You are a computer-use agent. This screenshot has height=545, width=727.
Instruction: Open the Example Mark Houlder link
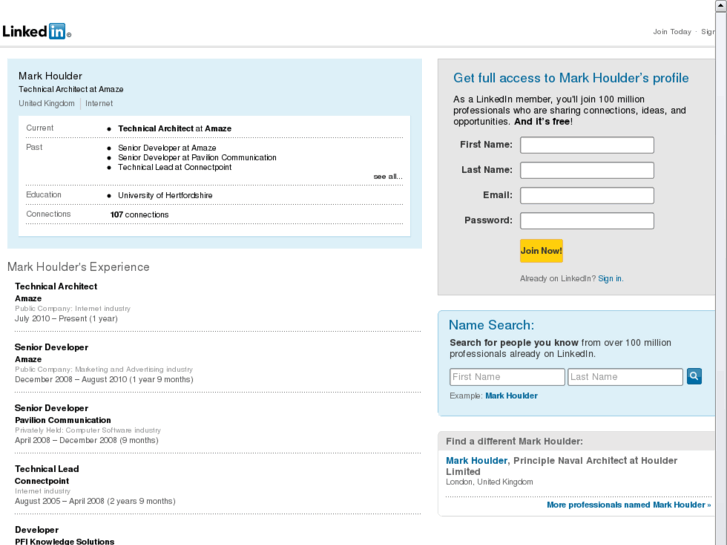tap(511, 396)
